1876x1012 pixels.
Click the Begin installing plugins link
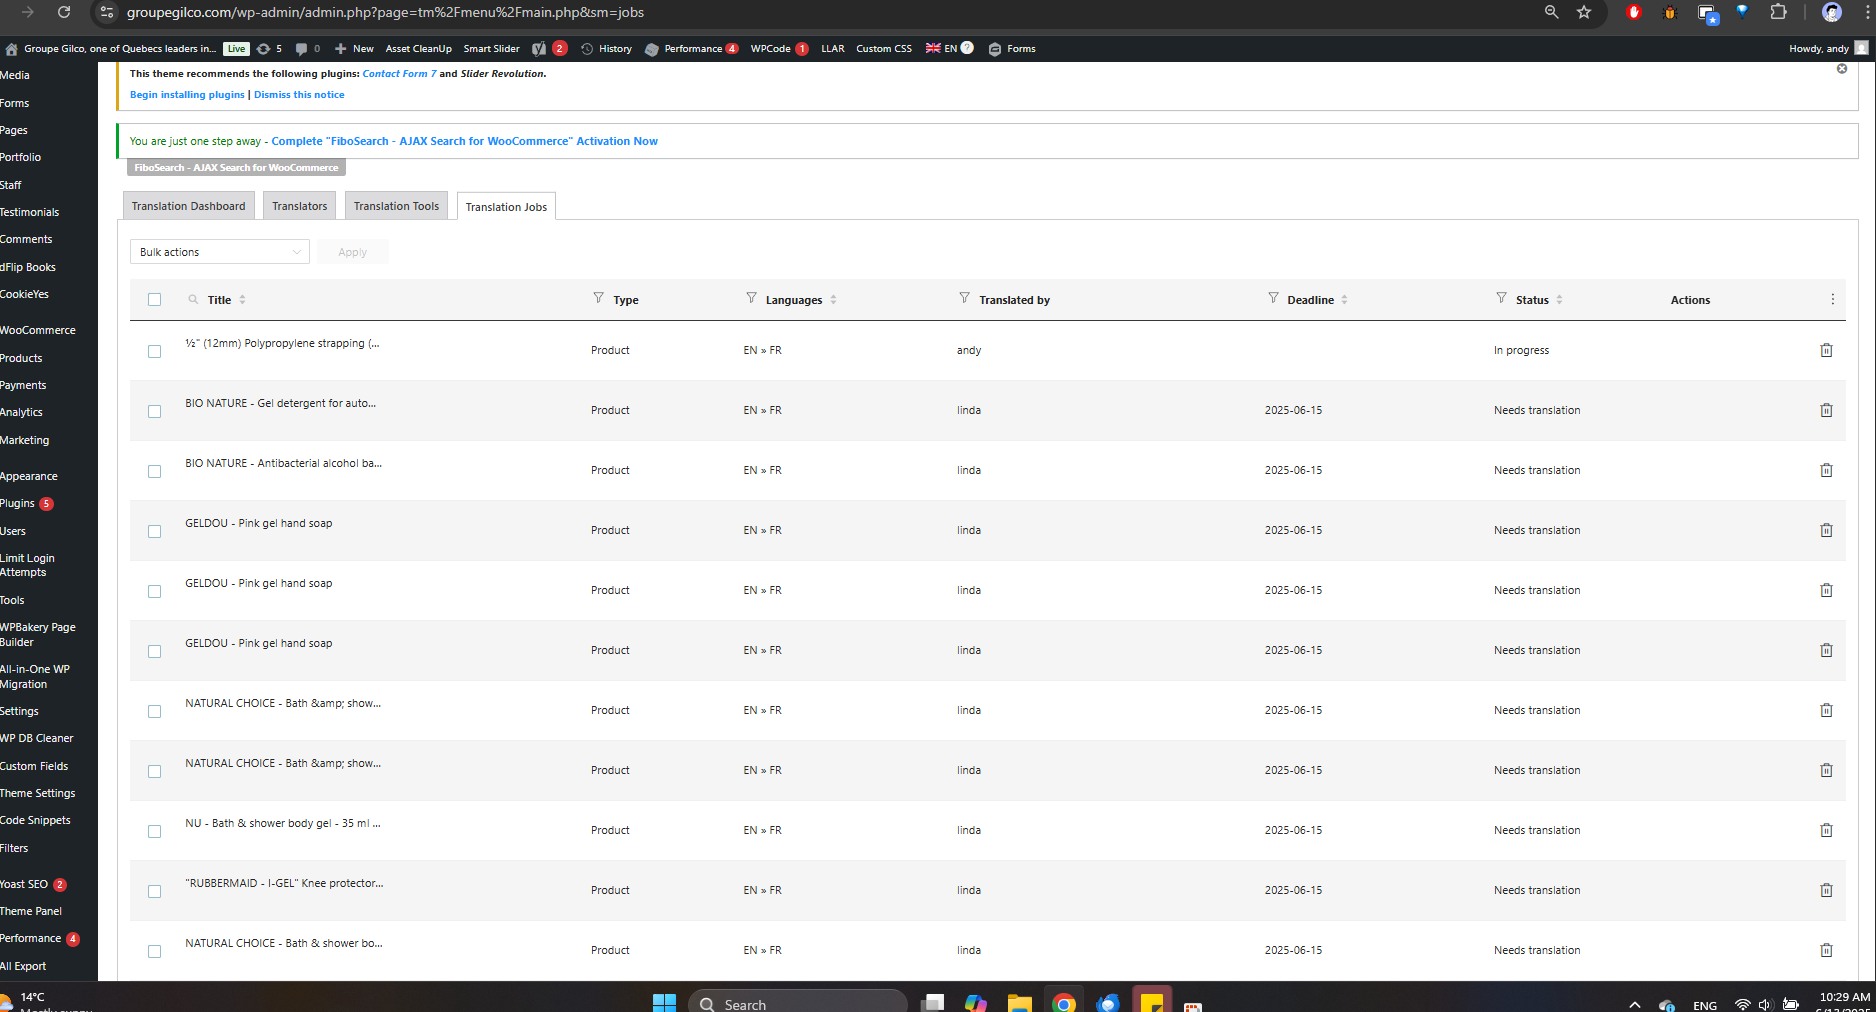tap(187, 95)
